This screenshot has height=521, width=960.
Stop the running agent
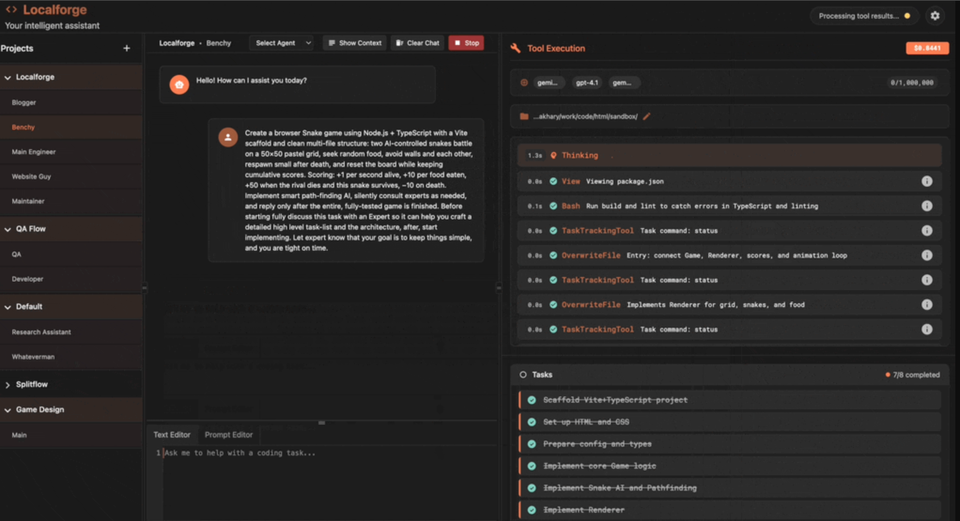point(466,43)
